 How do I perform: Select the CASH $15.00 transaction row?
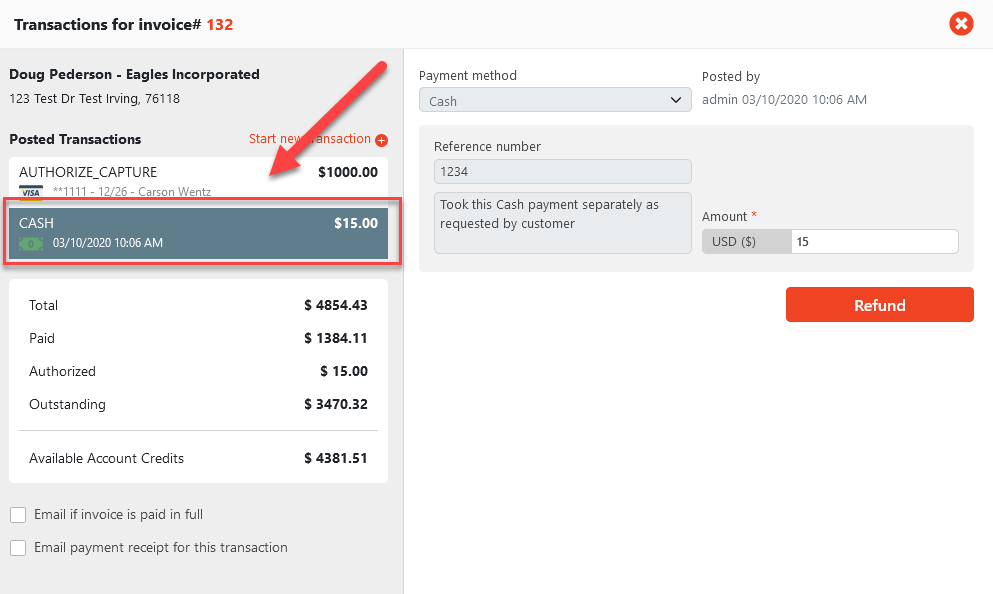click(198, 232)
